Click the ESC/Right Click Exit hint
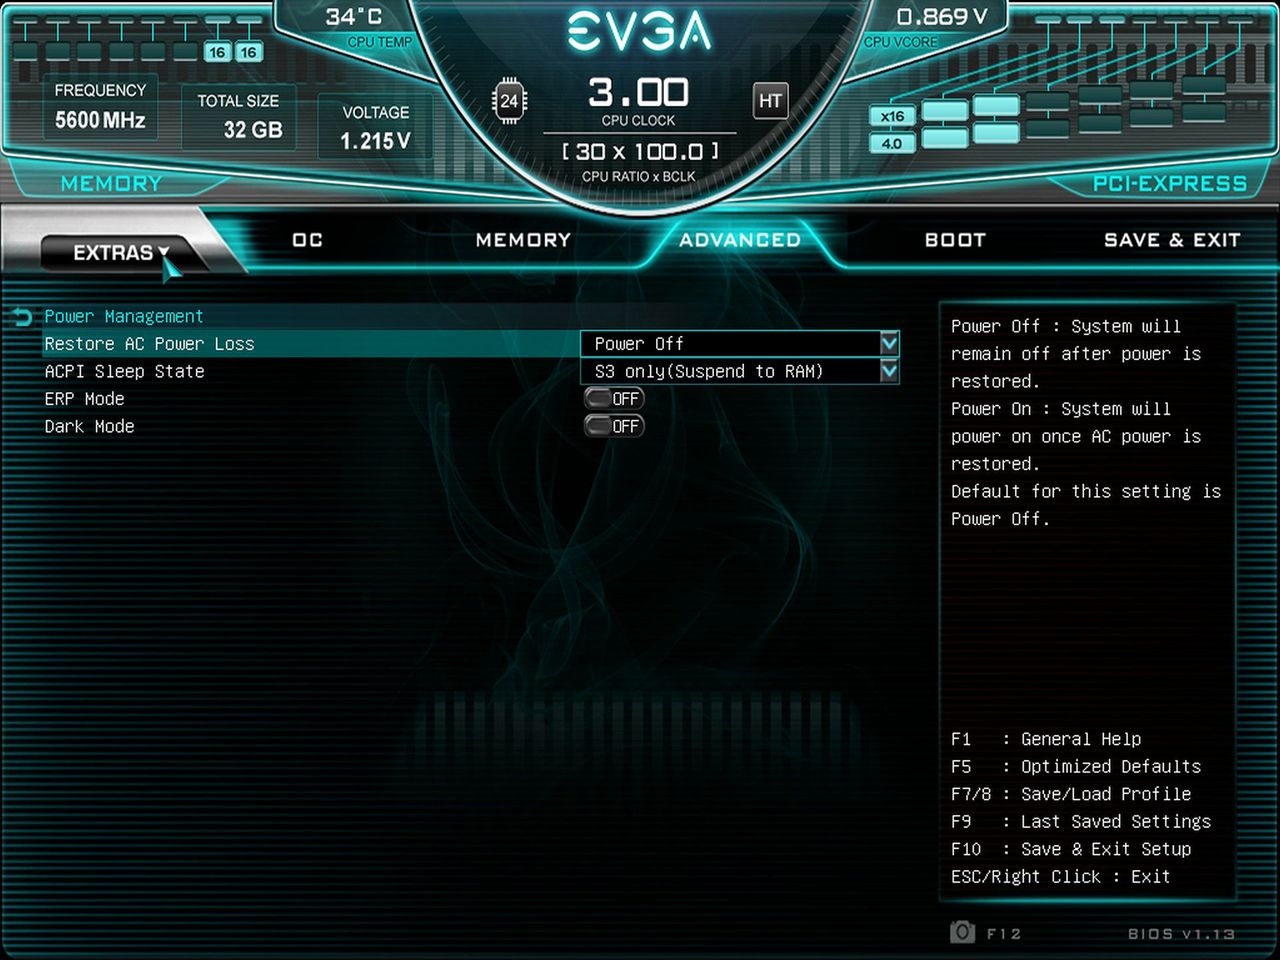 (x=1060, y=877)
